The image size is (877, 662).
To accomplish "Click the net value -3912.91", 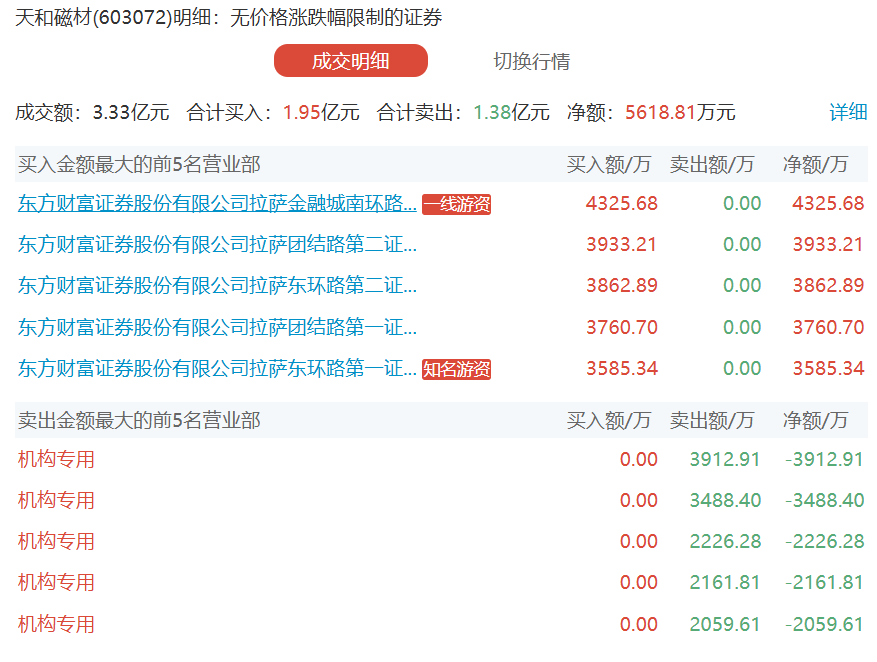I will pos(824,459).
